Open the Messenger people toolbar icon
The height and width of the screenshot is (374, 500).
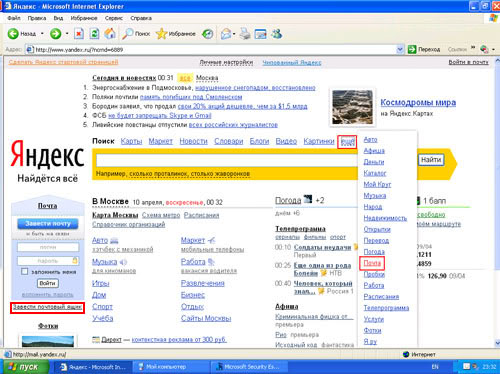pyautogui.click(x=276, y=34)
